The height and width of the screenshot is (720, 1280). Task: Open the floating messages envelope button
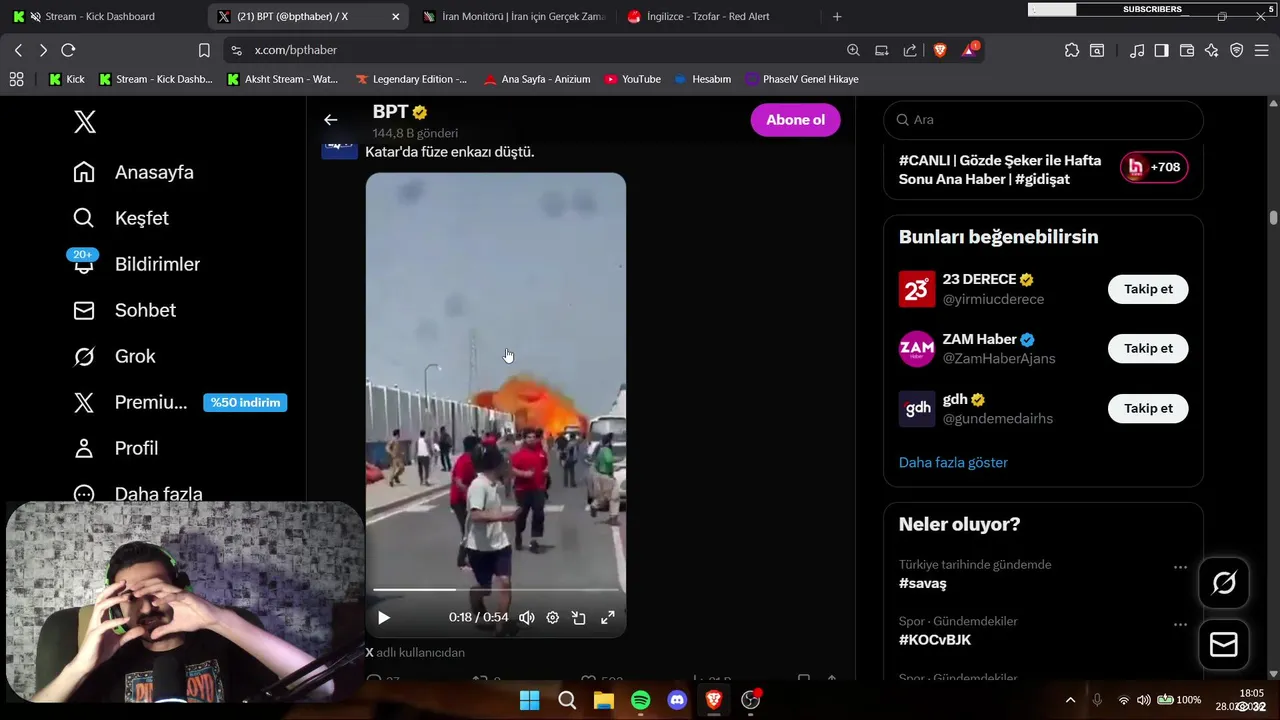1224,645
